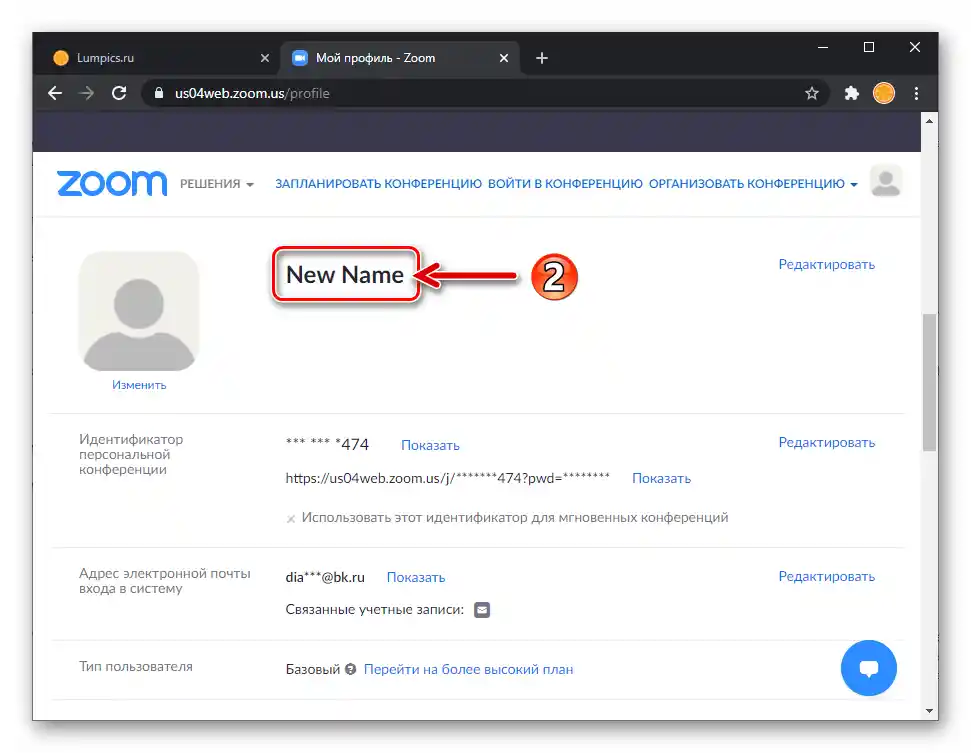Click the scrollbar up arrow

(929, 121)
